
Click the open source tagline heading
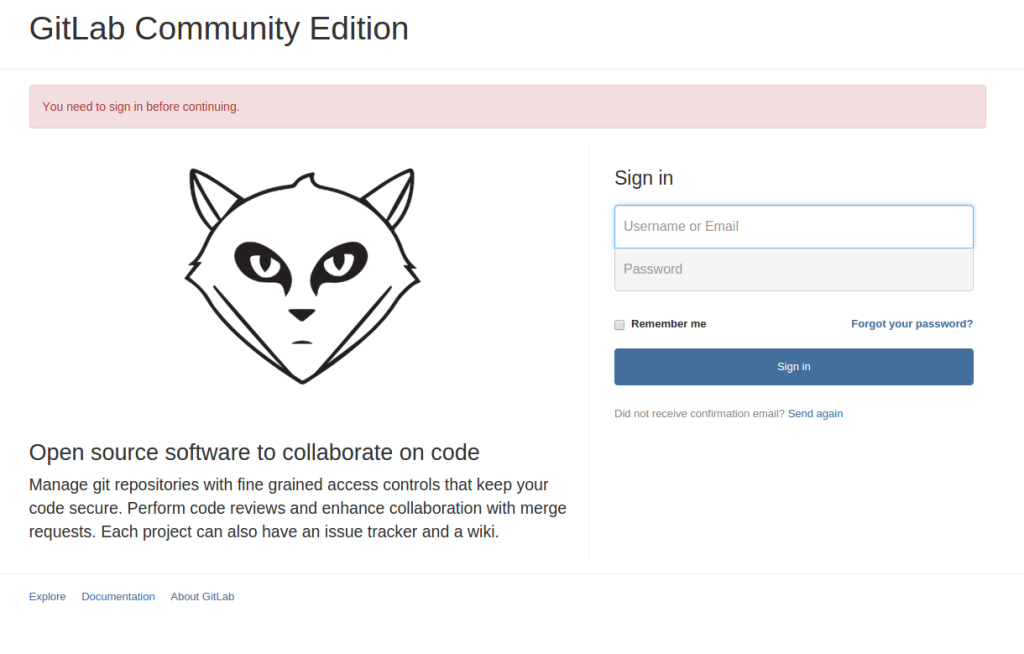click(x=254, y=452)
